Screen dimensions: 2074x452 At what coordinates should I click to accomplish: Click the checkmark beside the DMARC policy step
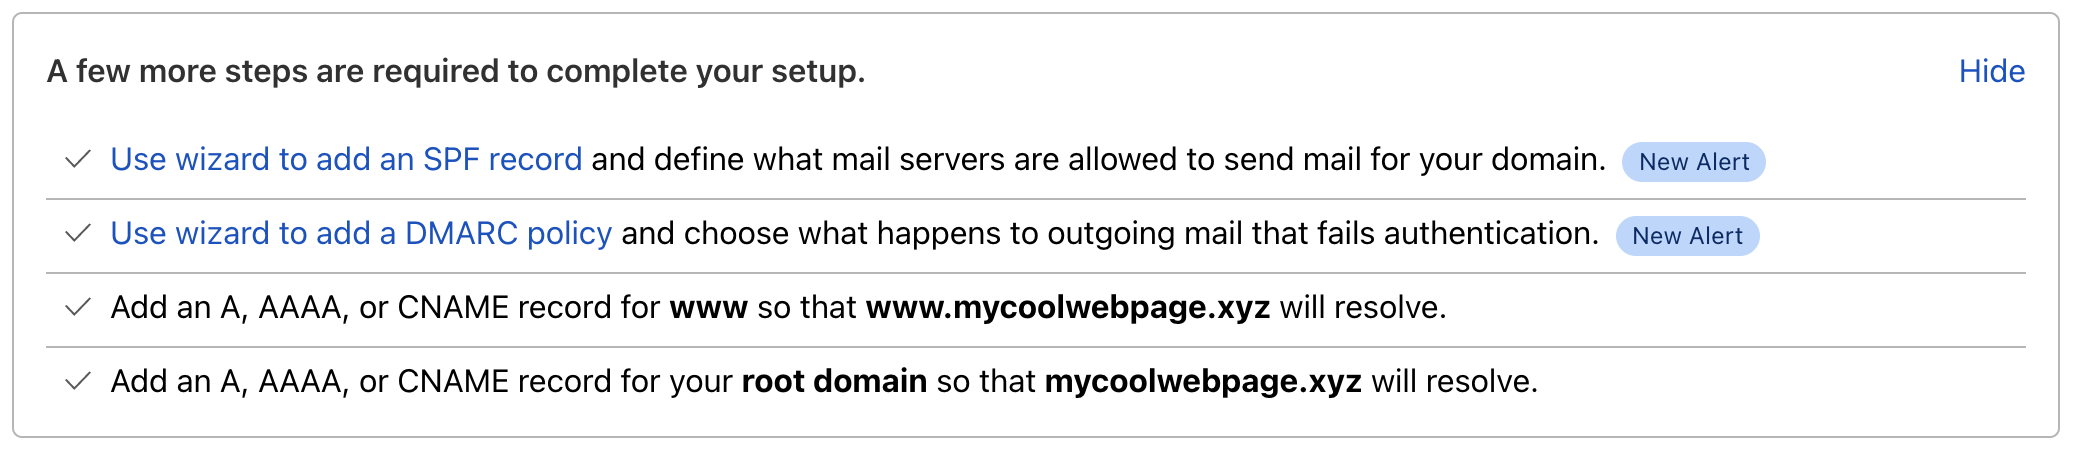coord(78,234)
